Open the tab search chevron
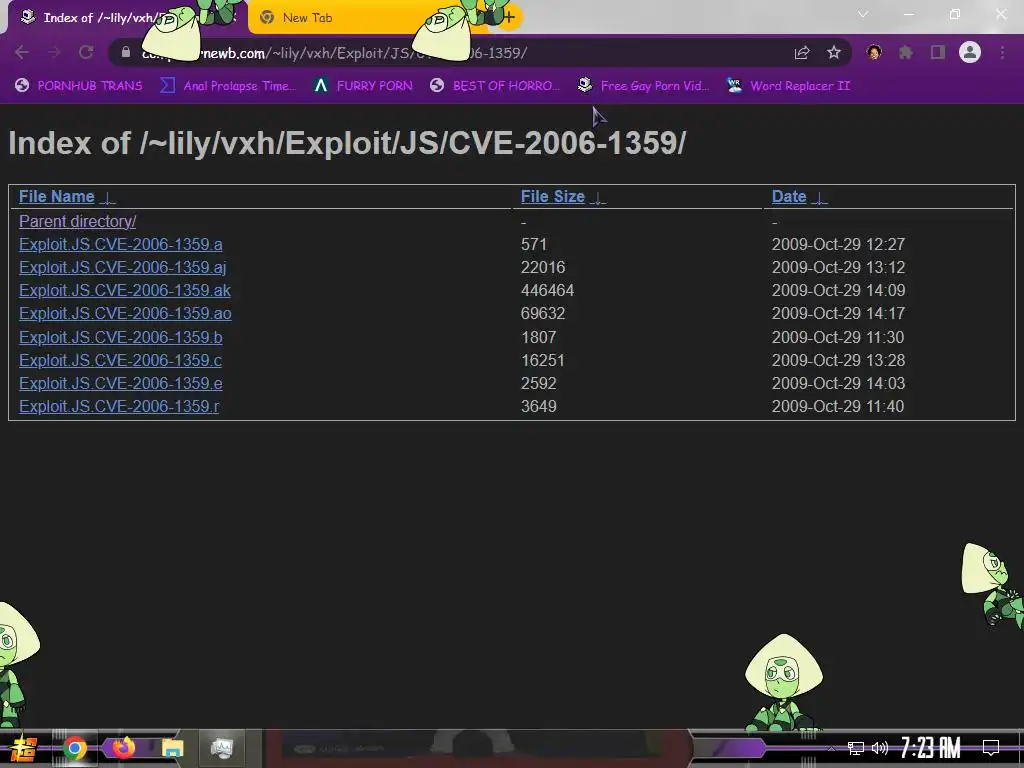This screenshot has height=768, width=1024. click(x=863, y=14)
